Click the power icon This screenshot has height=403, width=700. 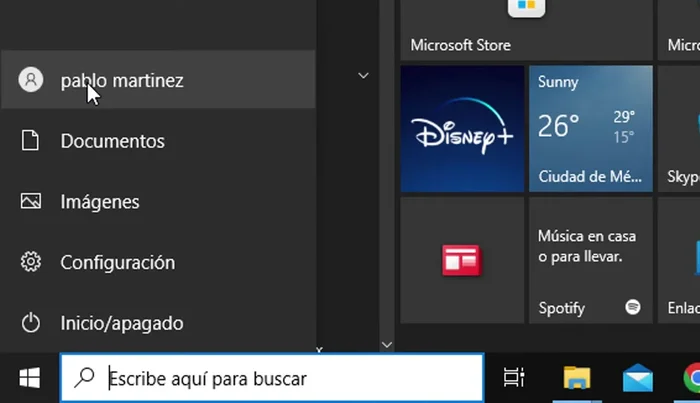tap(31, 323)
